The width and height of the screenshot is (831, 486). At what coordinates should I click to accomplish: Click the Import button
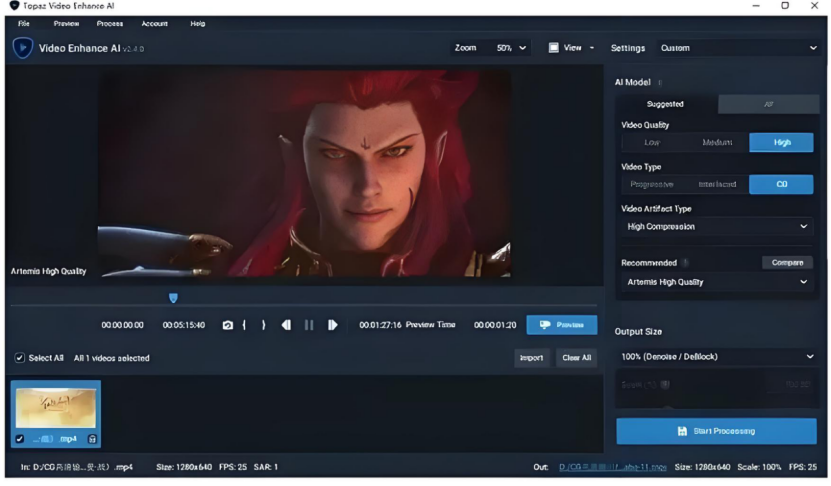[x=532, y=358]
